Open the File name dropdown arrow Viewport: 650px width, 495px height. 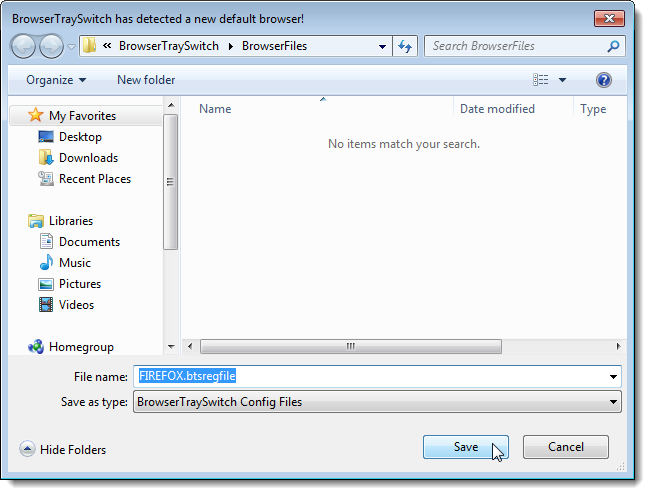(614, 377)
